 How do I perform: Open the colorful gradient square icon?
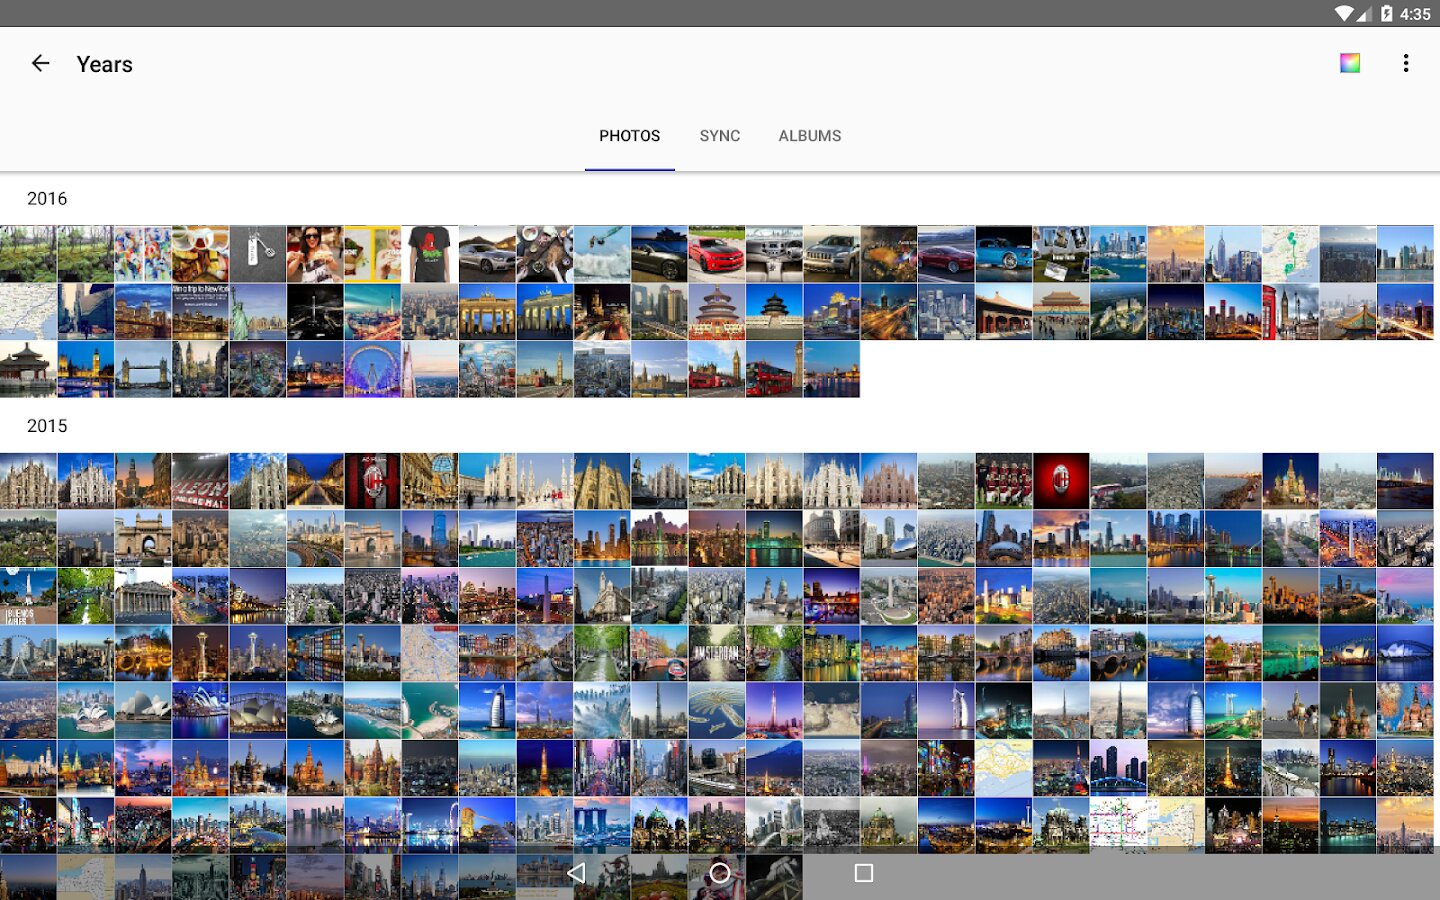(x=1350, y=64)
